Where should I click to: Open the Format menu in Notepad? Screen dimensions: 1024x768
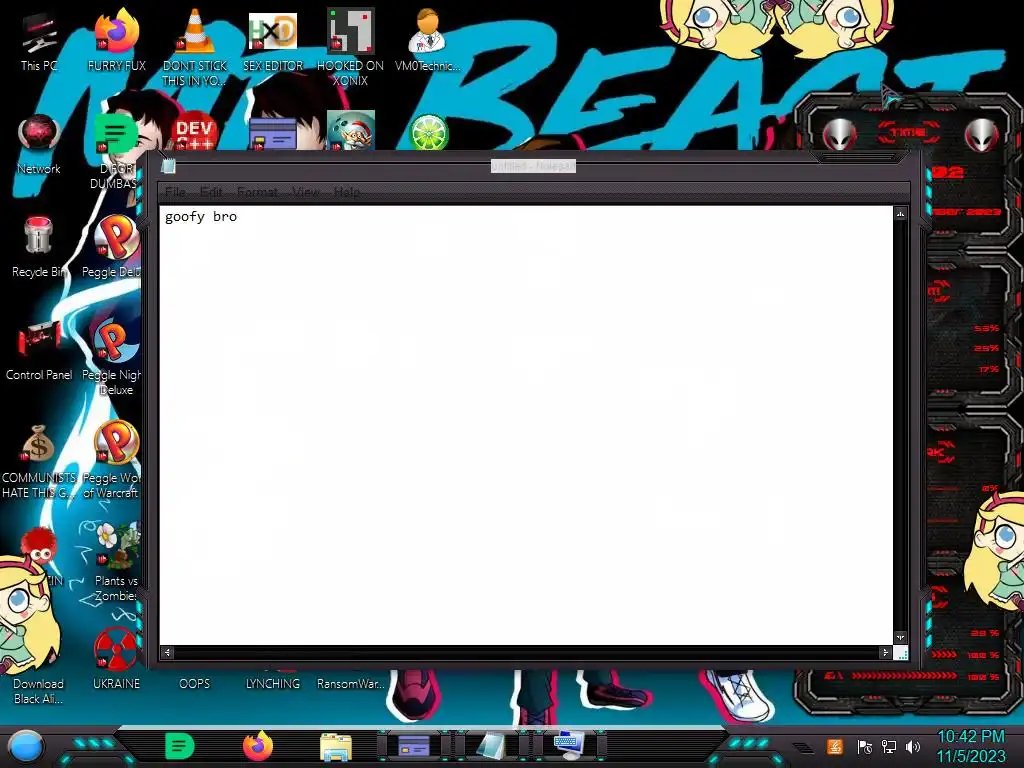click(257, 192)
